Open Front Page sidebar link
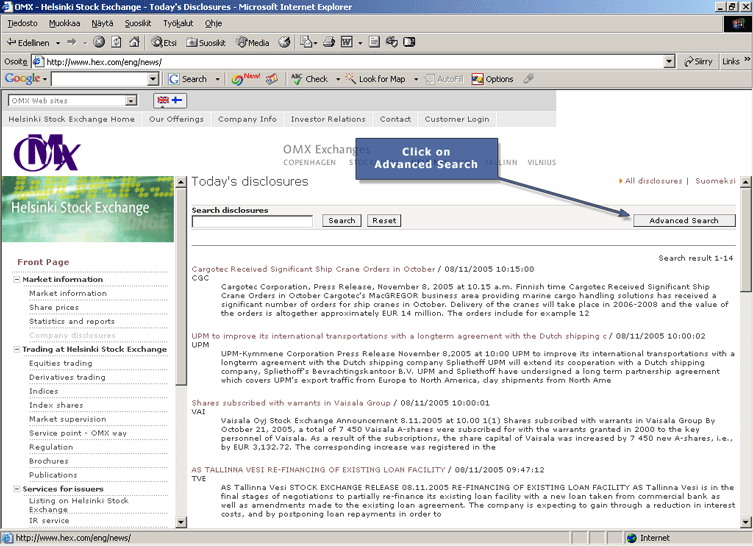The image size is (753, 547). click(x=43, y=262)
